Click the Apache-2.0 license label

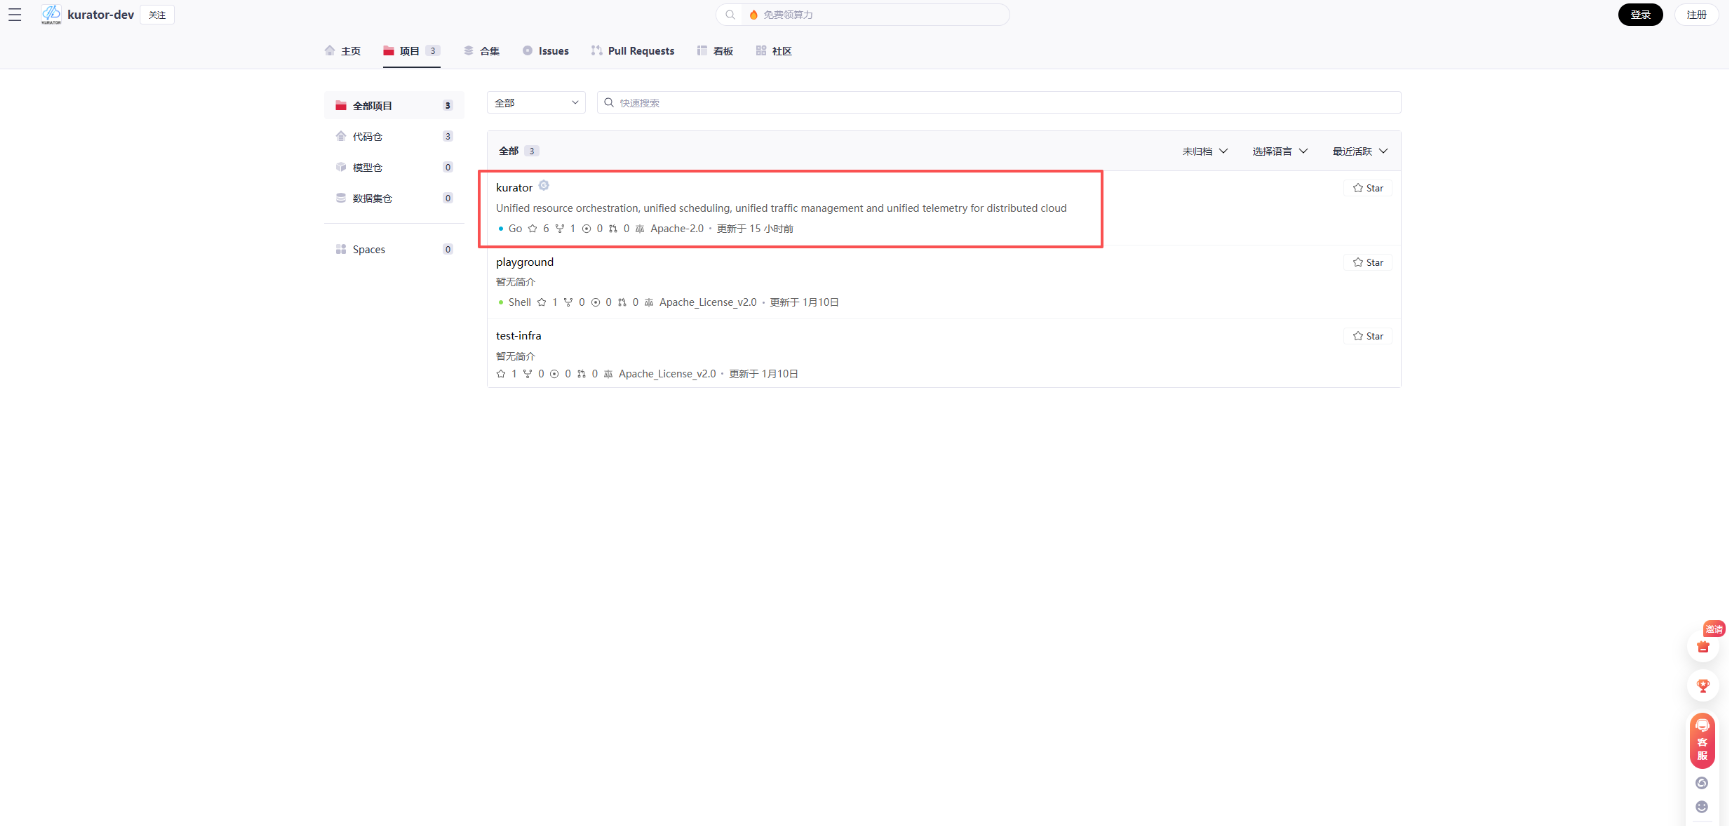(x=677, y=229)
